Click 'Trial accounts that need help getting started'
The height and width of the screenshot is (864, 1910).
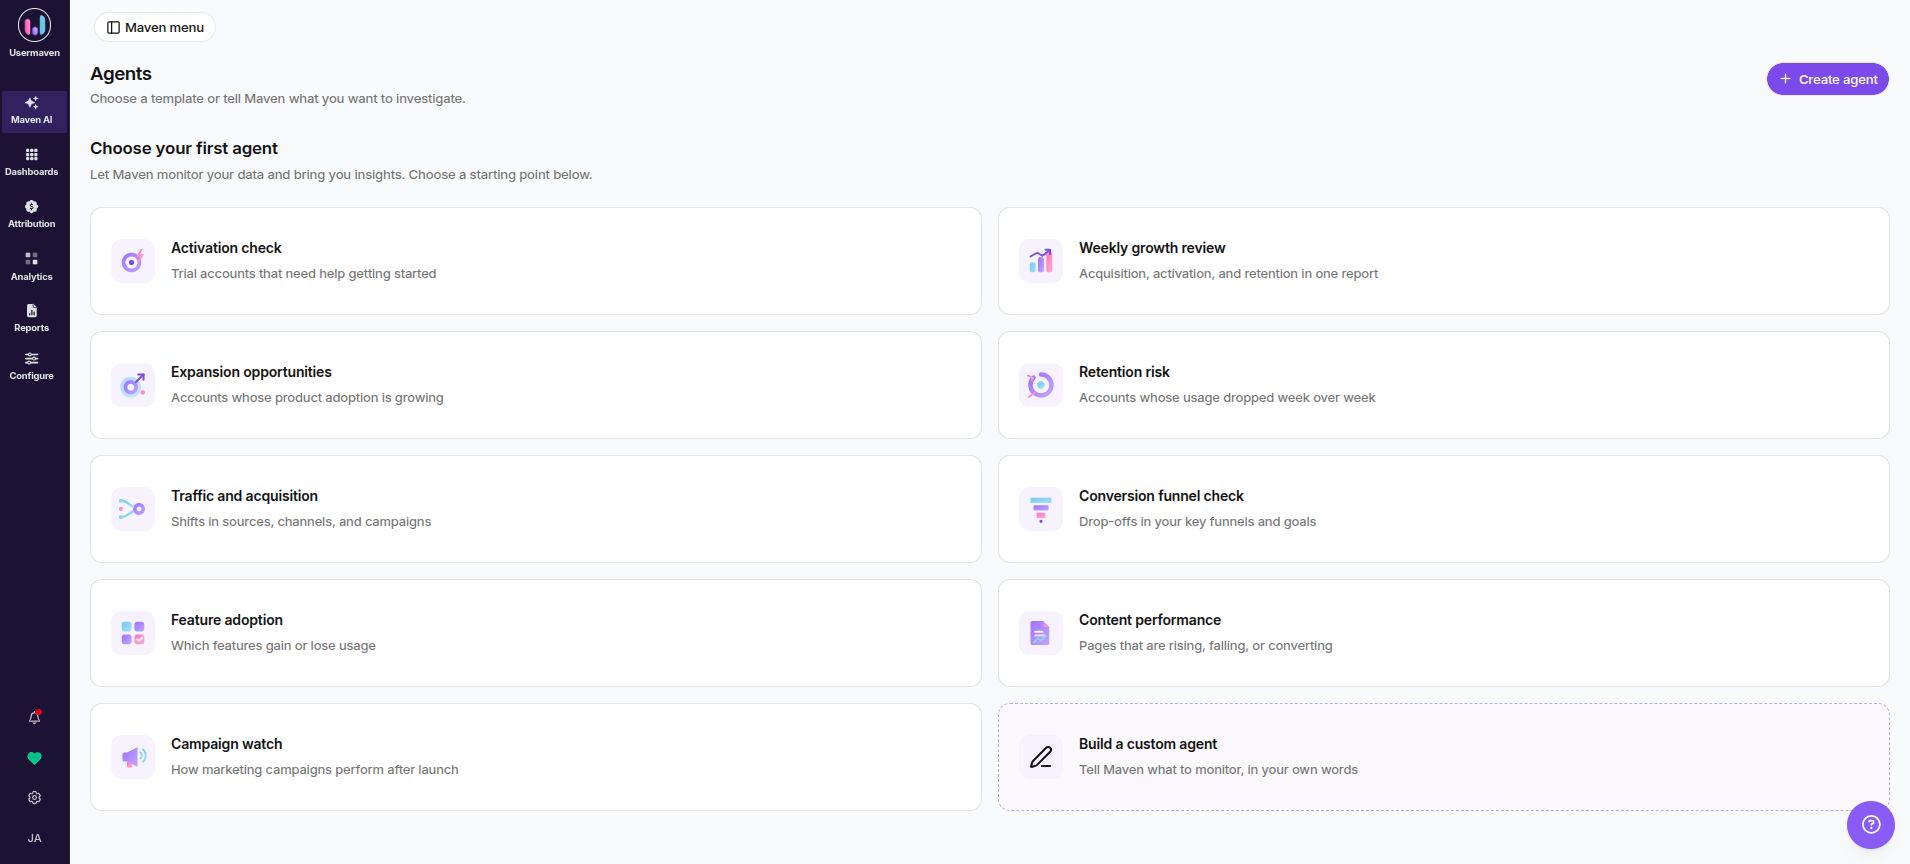coord(304,274)
